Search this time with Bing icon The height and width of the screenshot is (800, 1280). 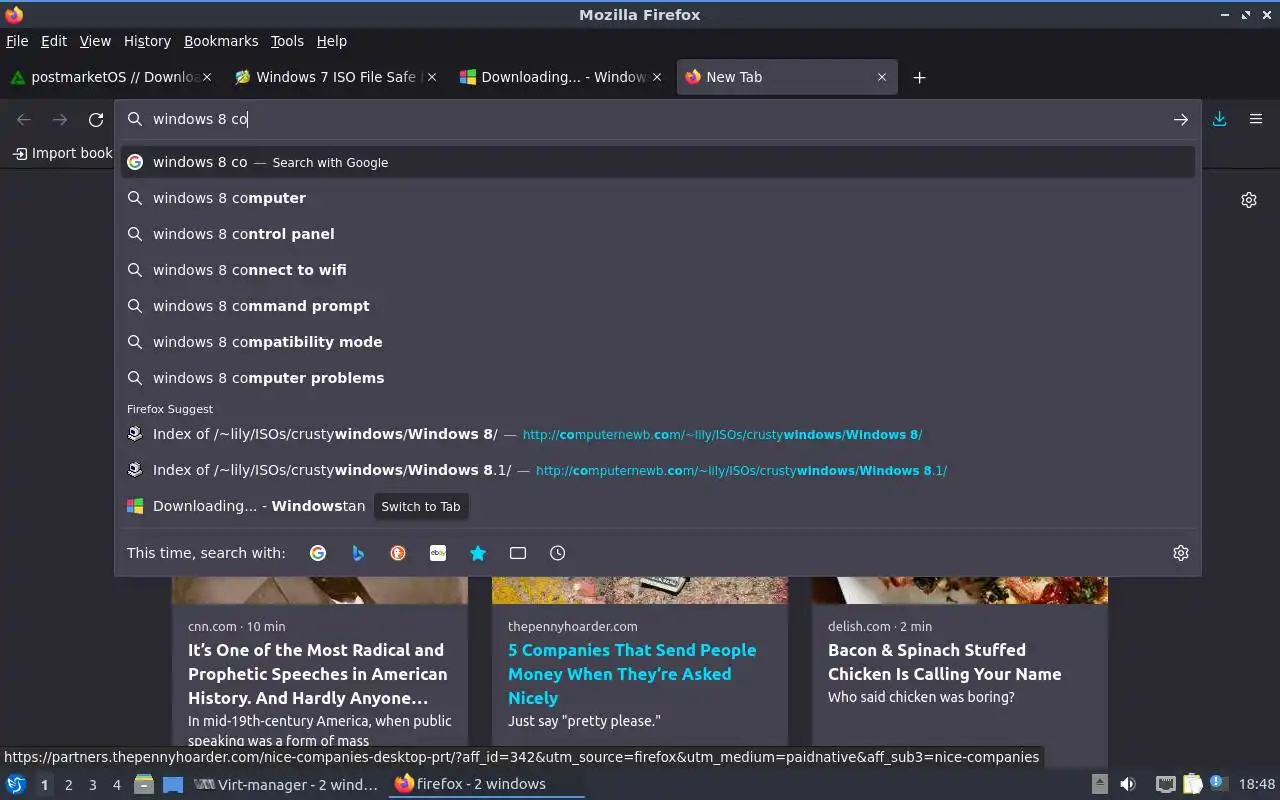358,553
